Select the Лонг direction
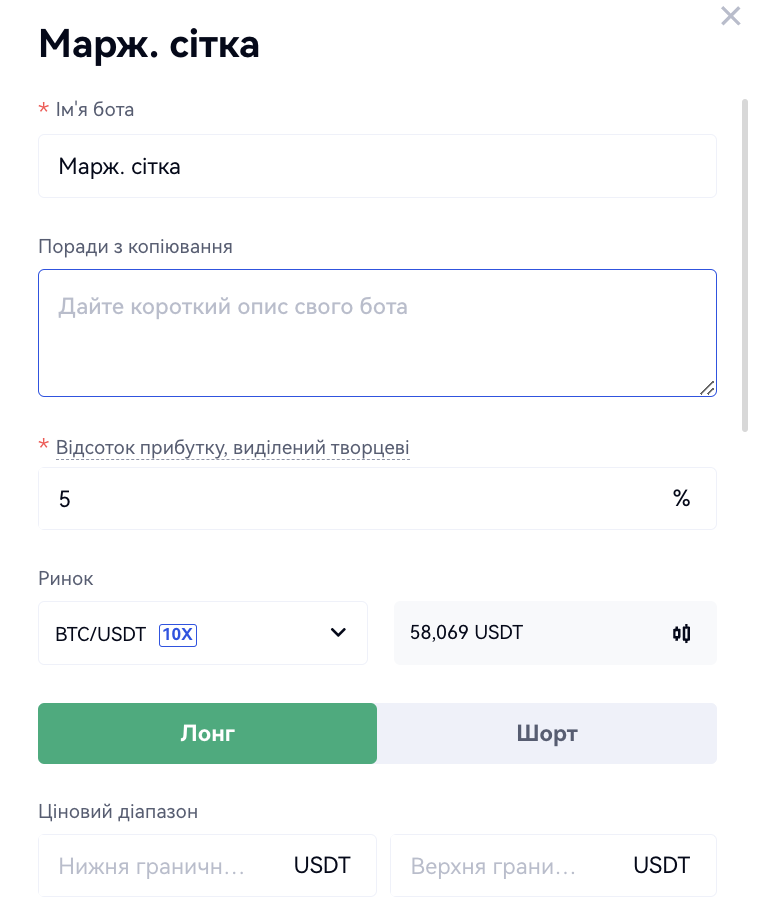This screenshot has height=920, width=758. 207,733
